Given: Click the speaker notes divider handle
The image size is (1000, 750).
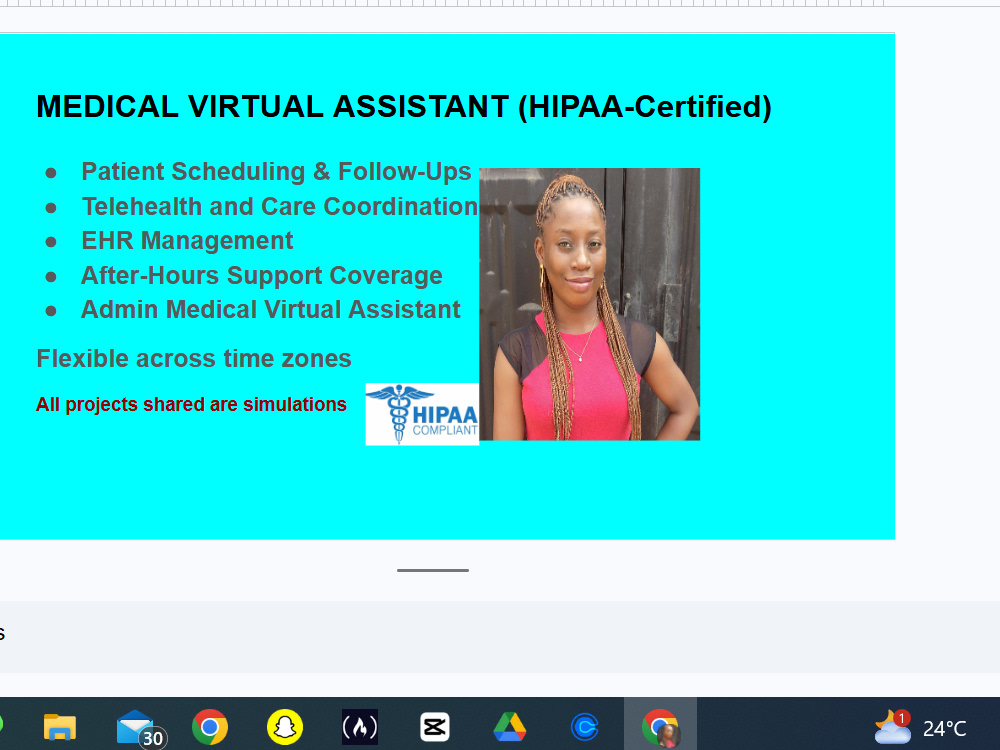Looking at the screenshot, I should (x=432, y=570).
